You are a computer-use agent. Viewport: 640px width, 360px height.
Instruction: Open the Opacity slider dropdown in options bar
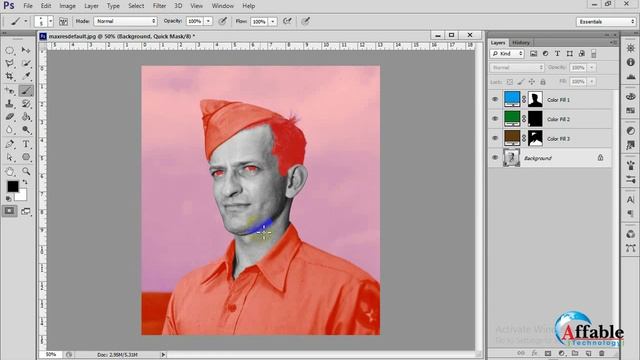(208, 21)
